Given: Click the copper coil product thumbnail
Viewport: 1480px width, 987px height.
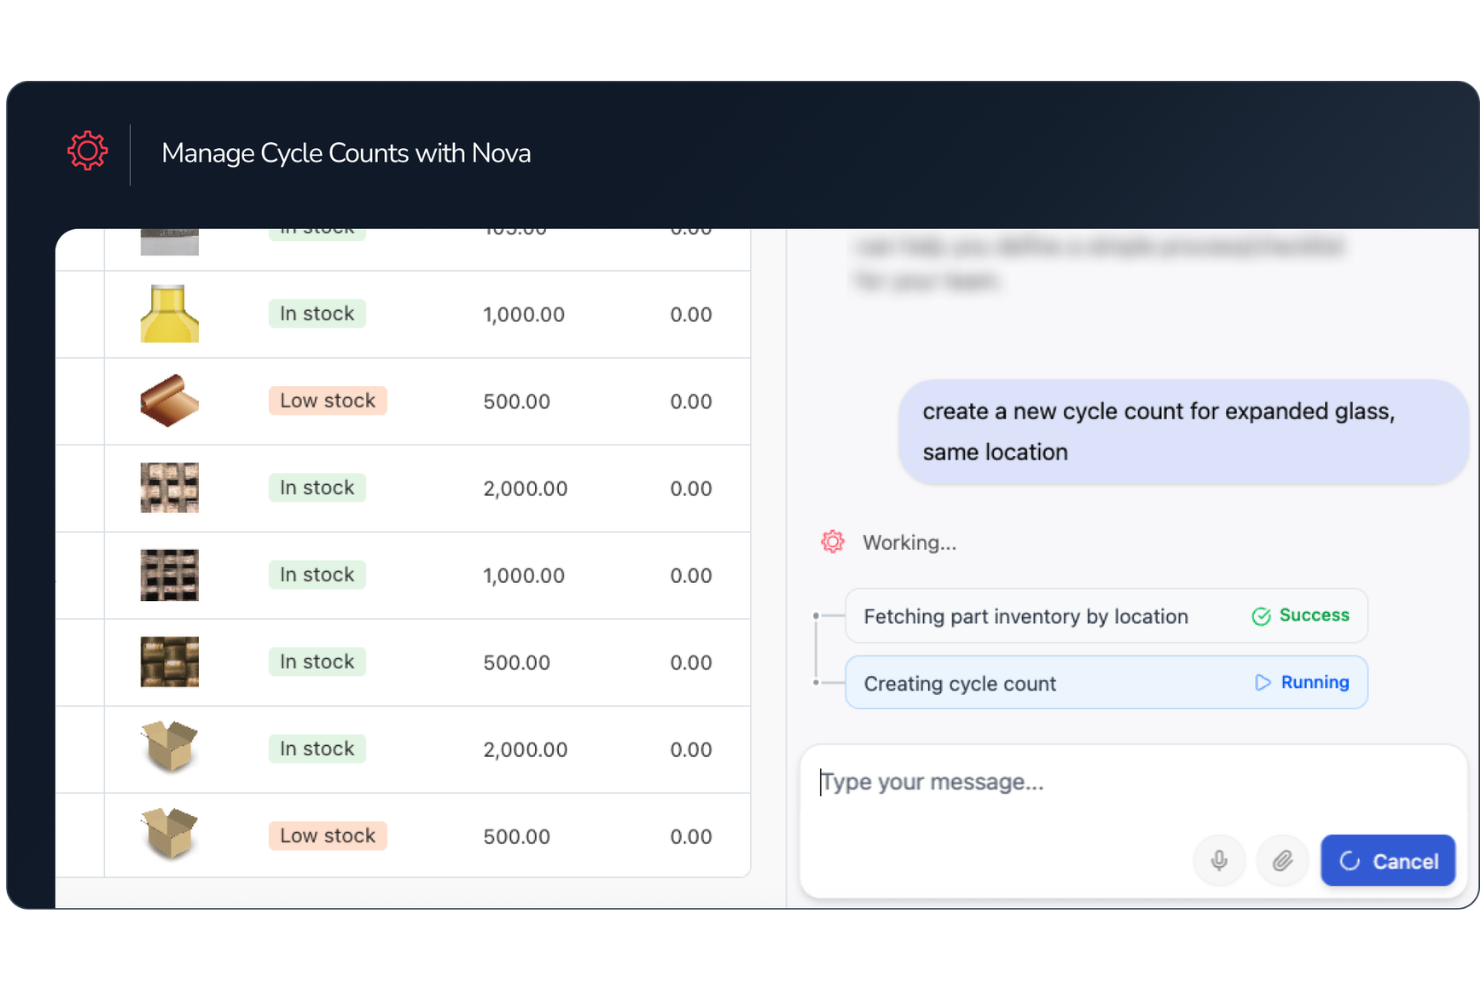Looking at the screenshot, I should pos(169,400).
